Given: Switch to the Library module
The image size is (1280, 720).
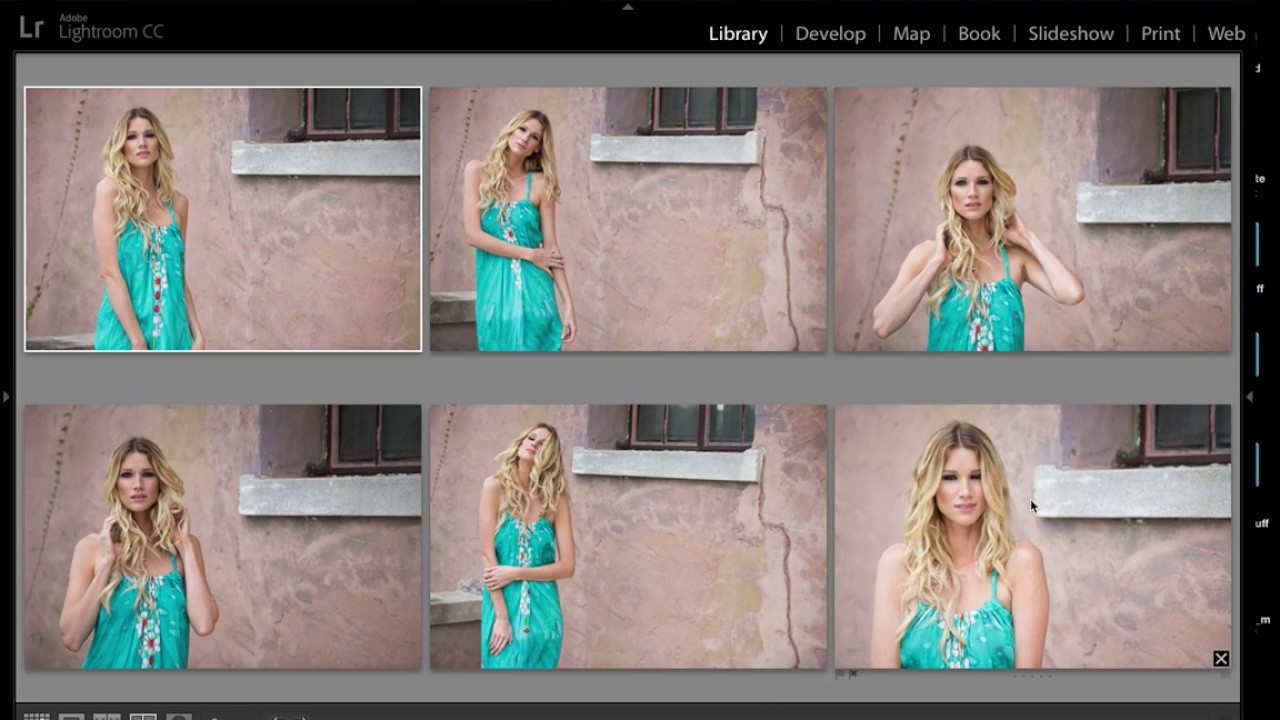Looking at the screenshot, I should pyautogui.click(x=738, y=33).
